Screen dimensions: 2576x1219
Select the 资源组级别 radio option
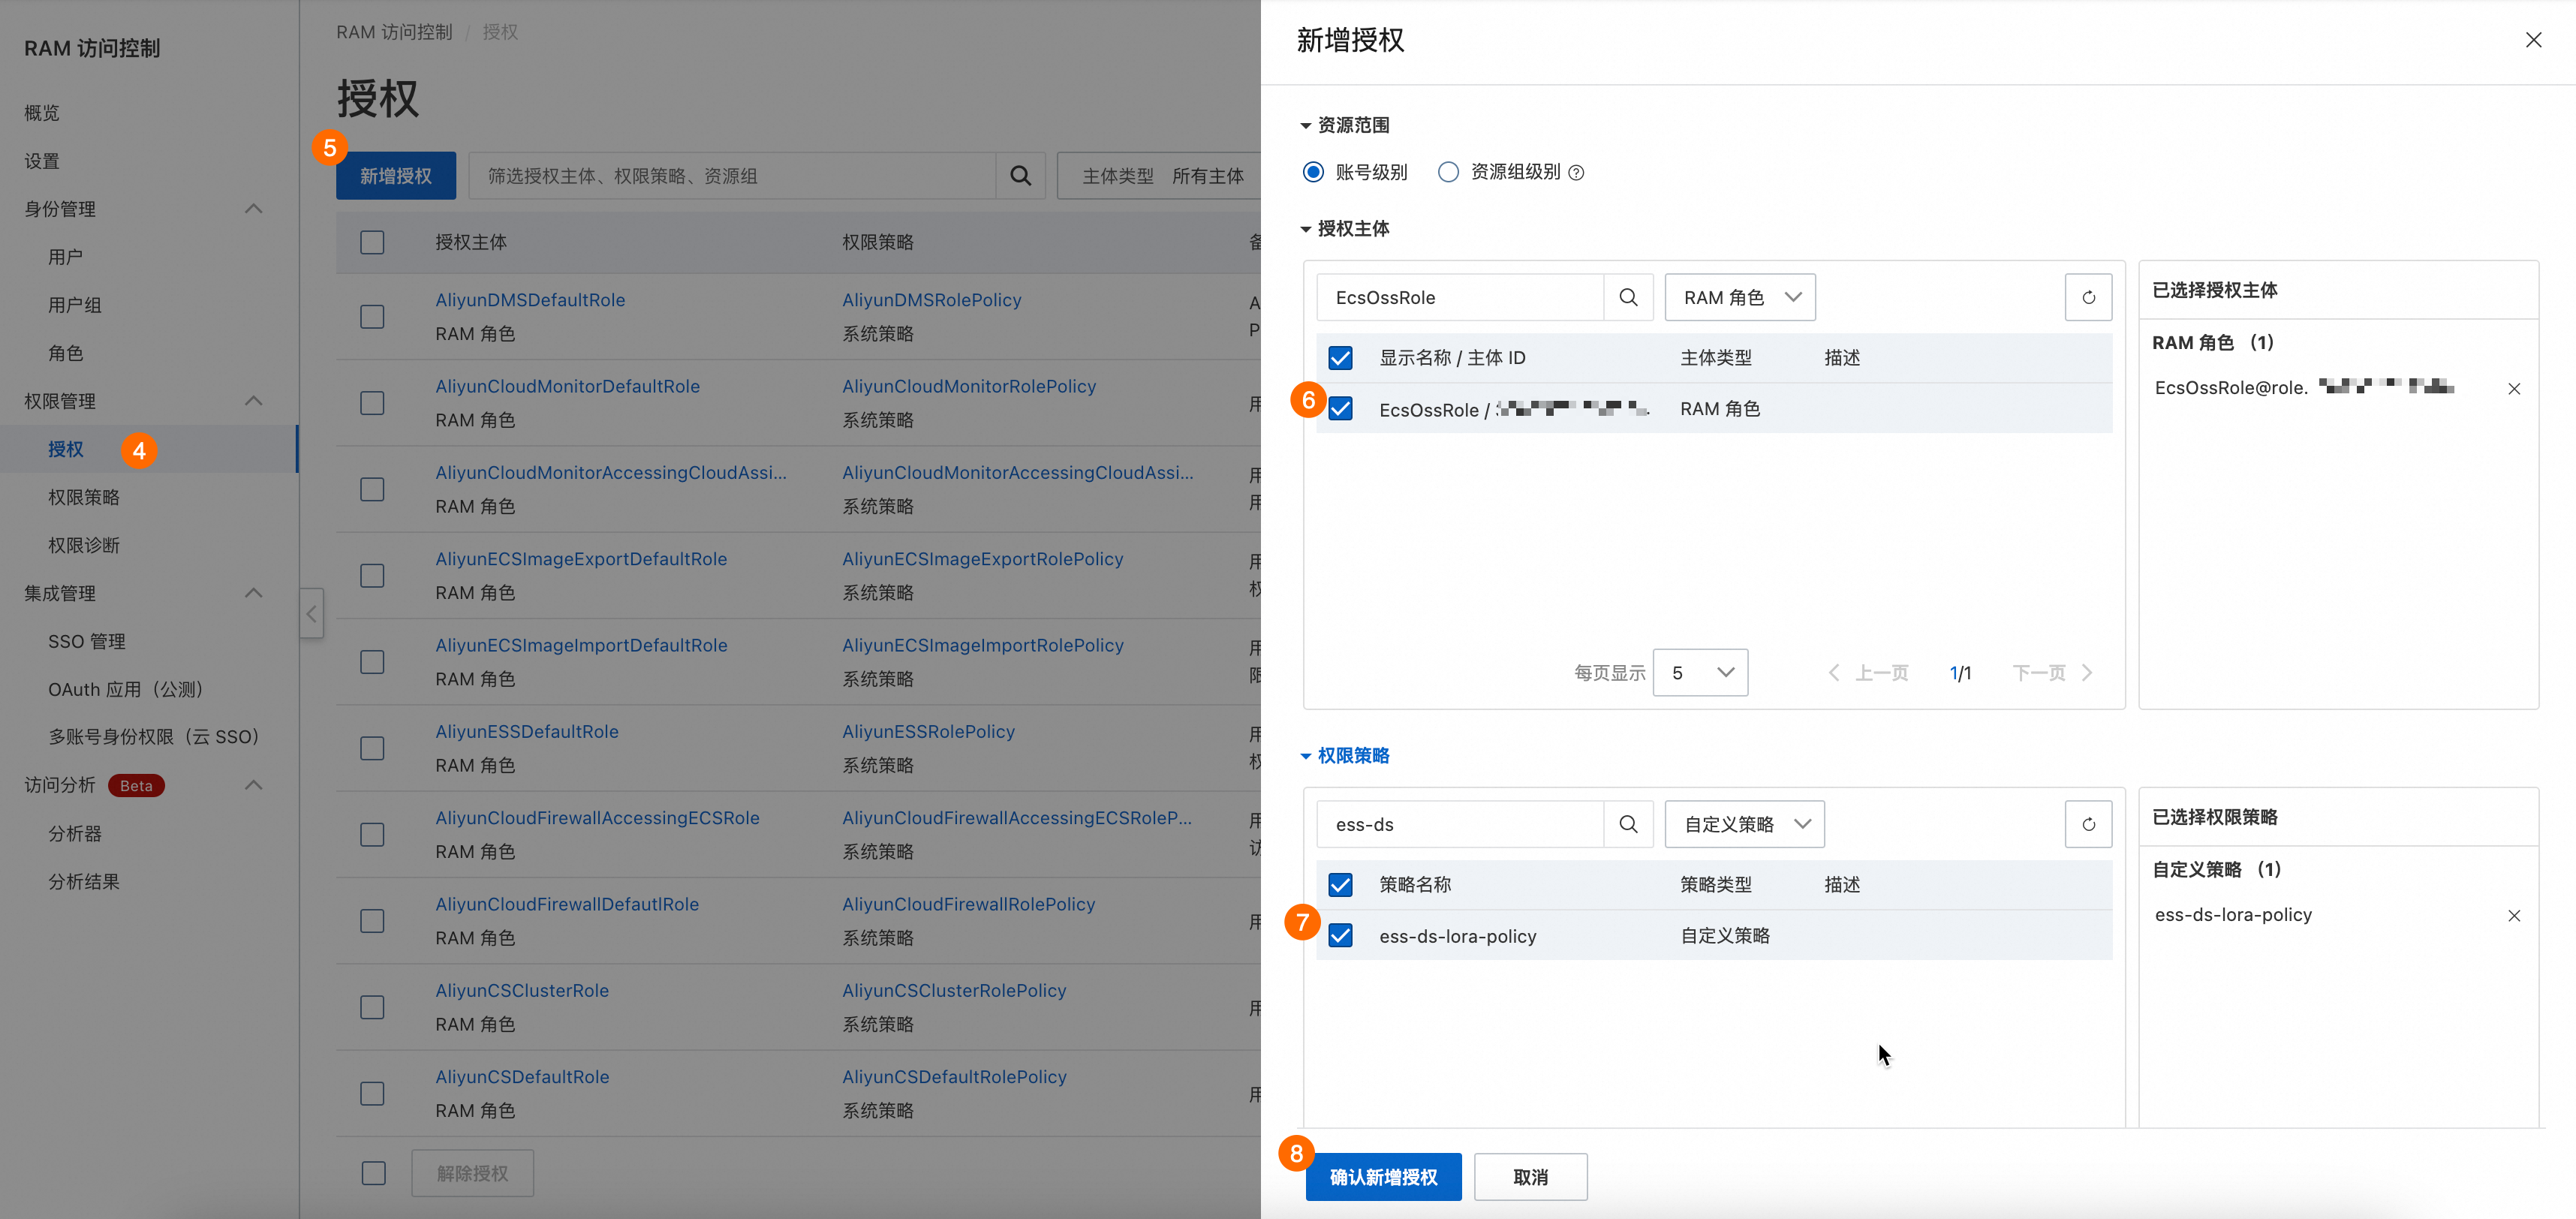click(x=1447, y=172)
